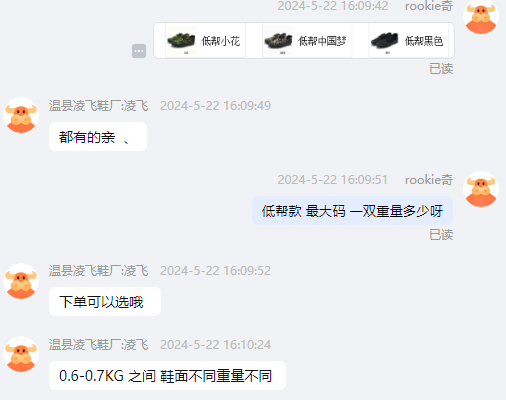Click 温县凌飞鞋厂:凌飞 name at 16:09:49
Image resolution: width=506 pixels, height=400 pixels.
[x=99, y=106]
